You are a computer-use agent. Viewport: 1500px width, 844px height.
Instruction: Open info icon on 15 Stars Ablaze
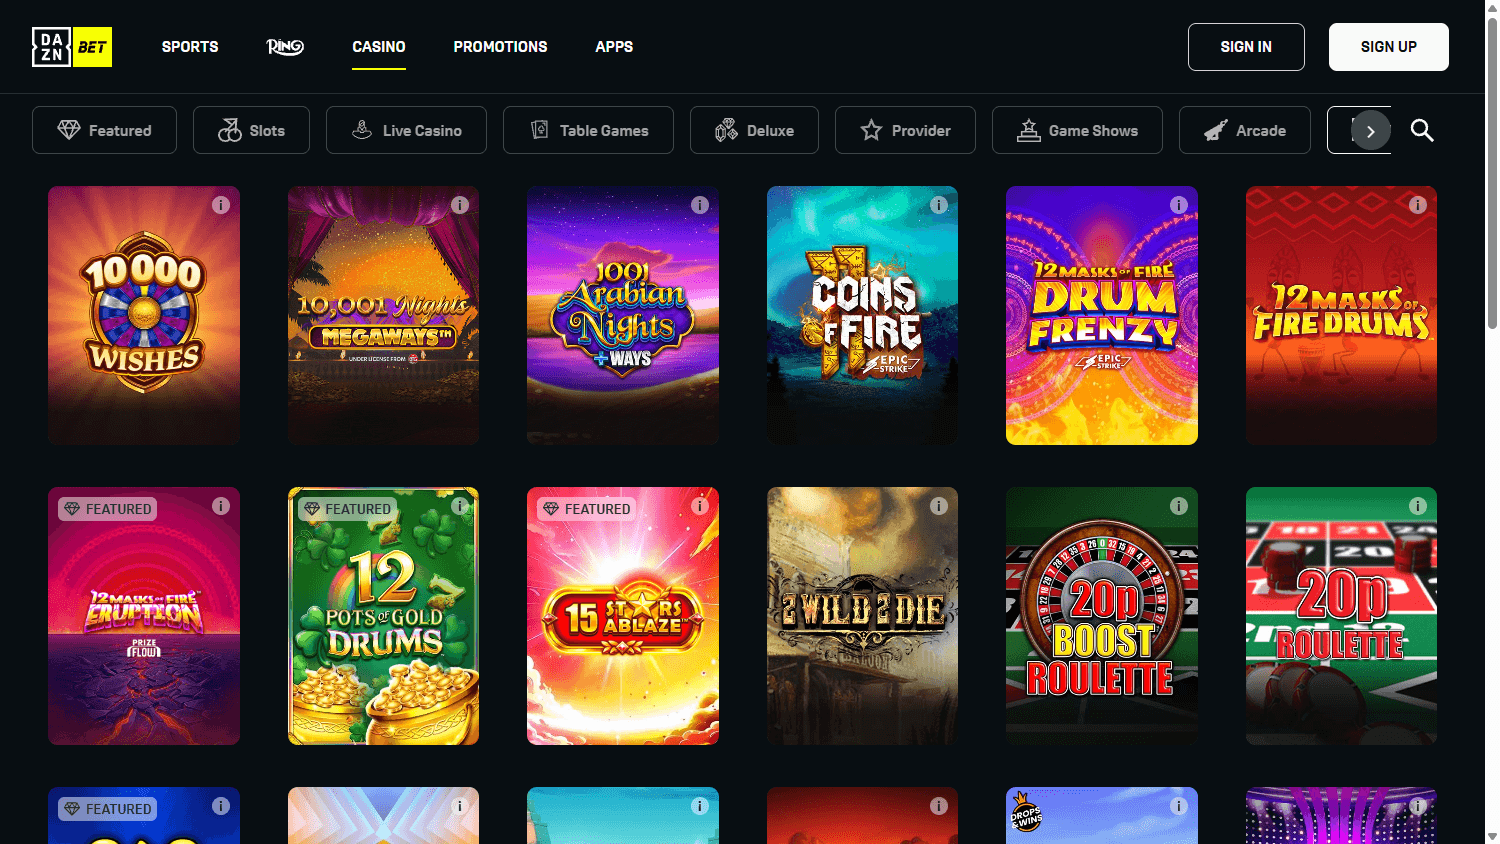coord(700,506)
